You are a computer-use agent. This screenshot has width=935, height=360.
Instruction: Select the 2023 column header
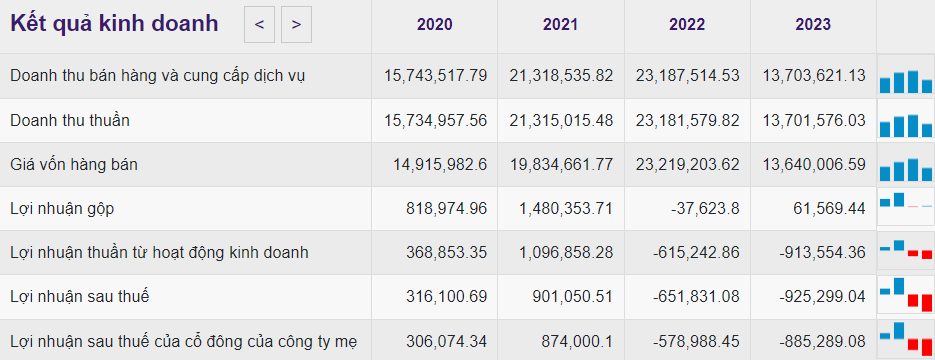813,24
